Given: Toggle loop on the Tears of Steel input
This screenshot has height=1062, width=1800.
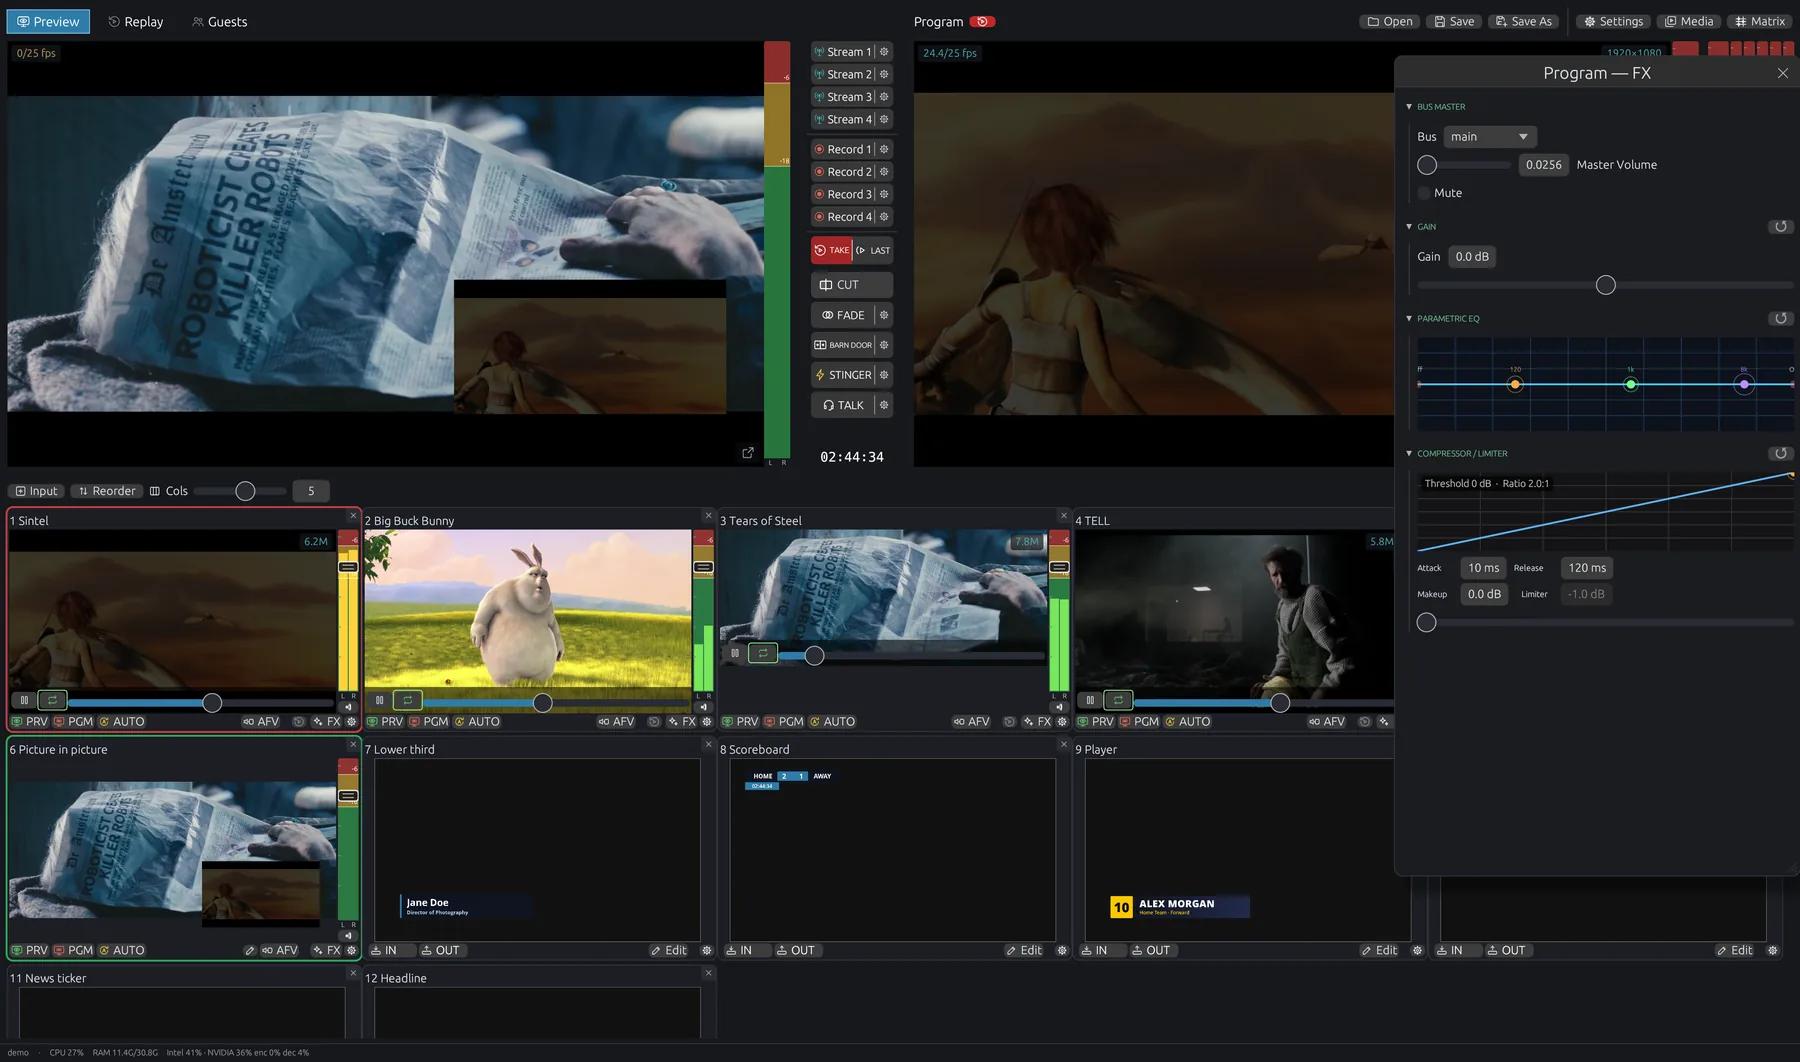Looking at the screenshot, I should tap(763, 653).
